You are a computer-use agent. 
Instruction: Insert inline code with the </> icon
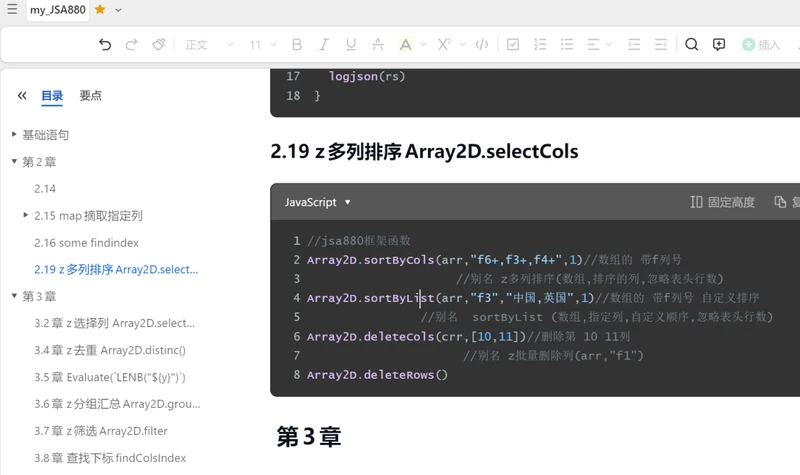[482, 45]
